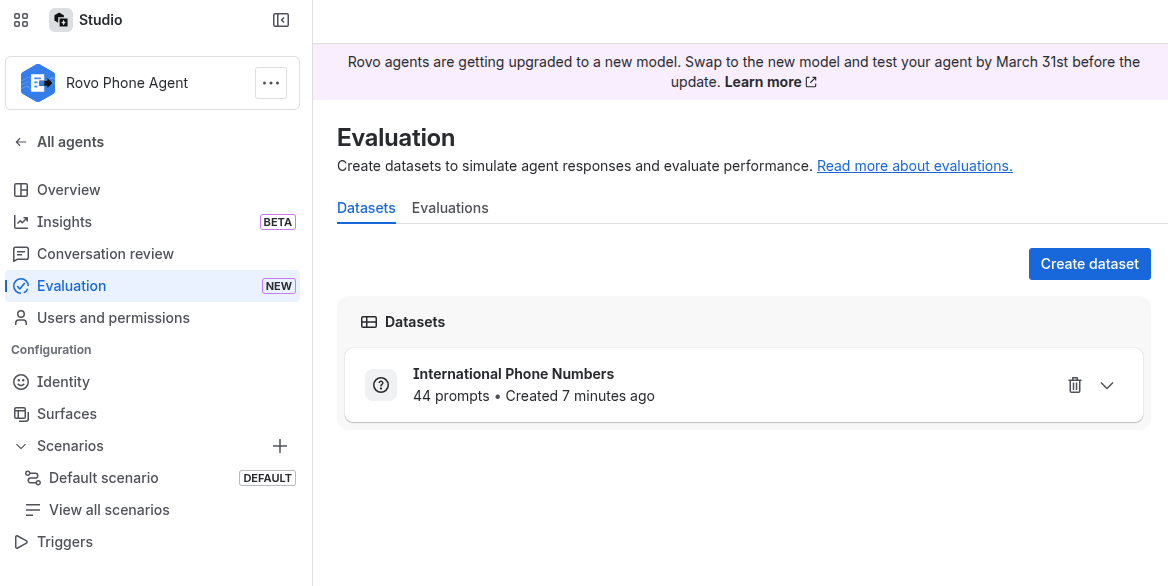Open the agent more options menu
Image resolution: width=1168 pixels, height=586 pixels.
[271, 83]
